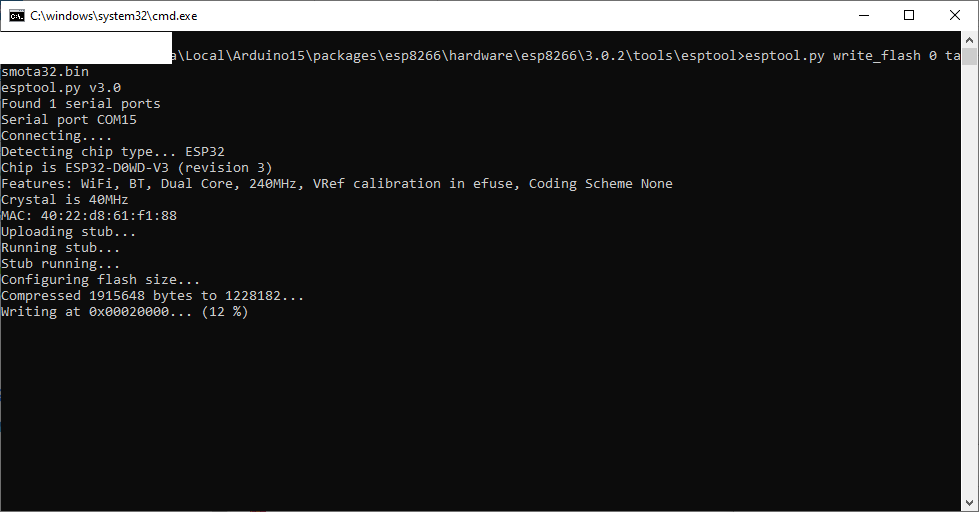979x512 pixels.
Task: Click the scrollbar down arrow
Action: coord(969,503)
